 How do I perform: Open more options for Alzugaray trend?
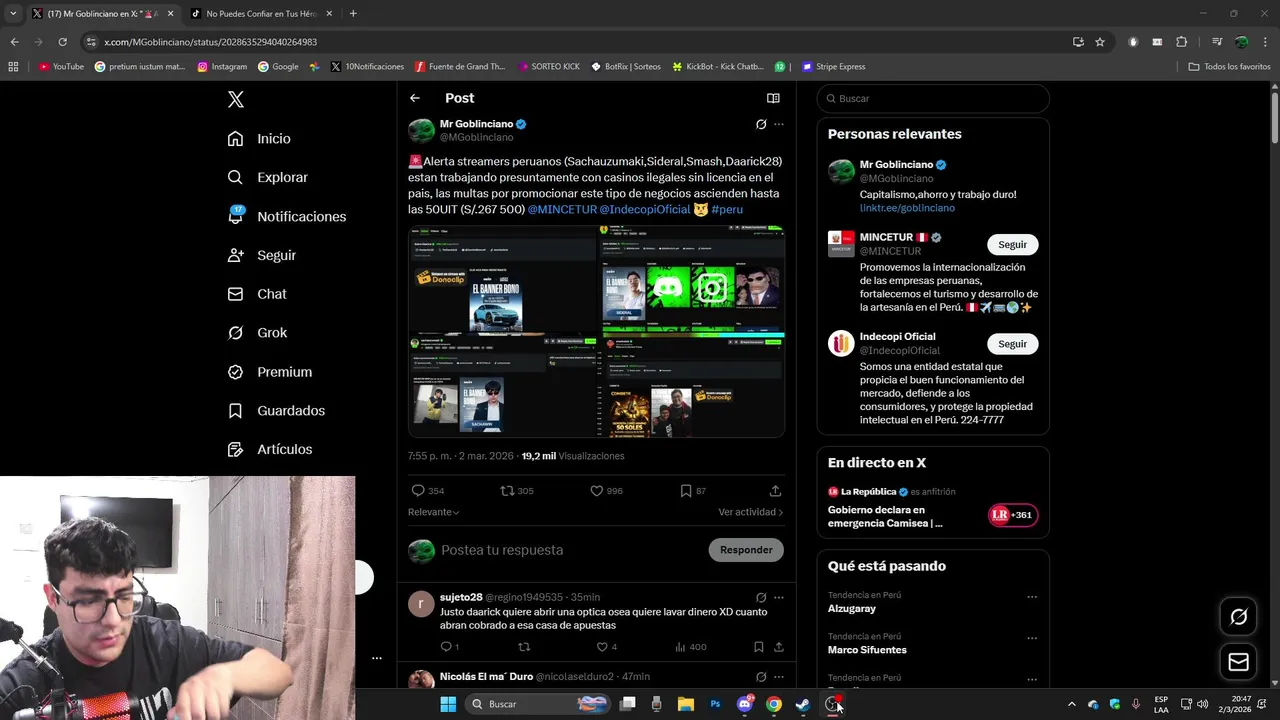coord(1032,597)
